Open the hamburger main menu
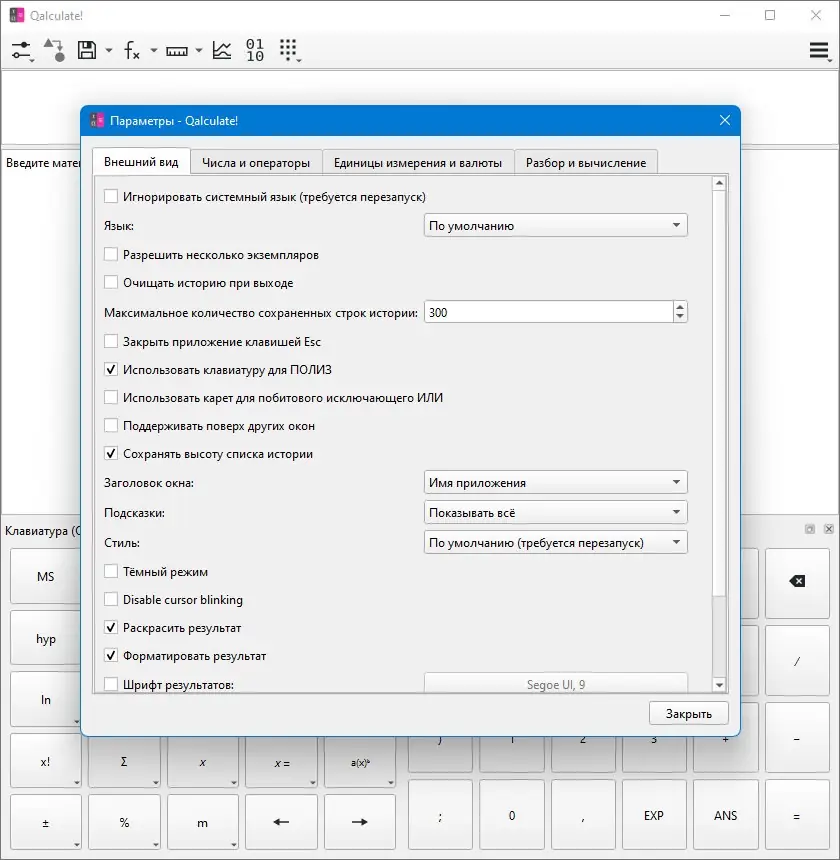The image size is (840, 860). point(820,50)
